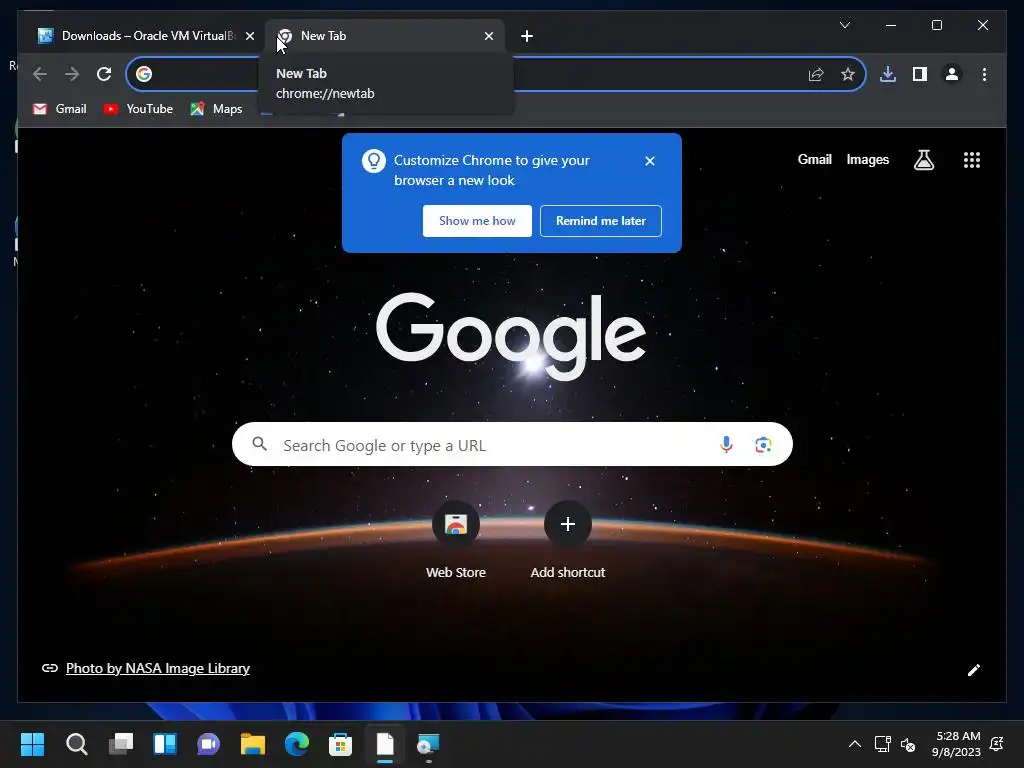Open the Google apps grid
Image resolution: width=1024 pixels, height=768 pixels.
coord(972,160)
